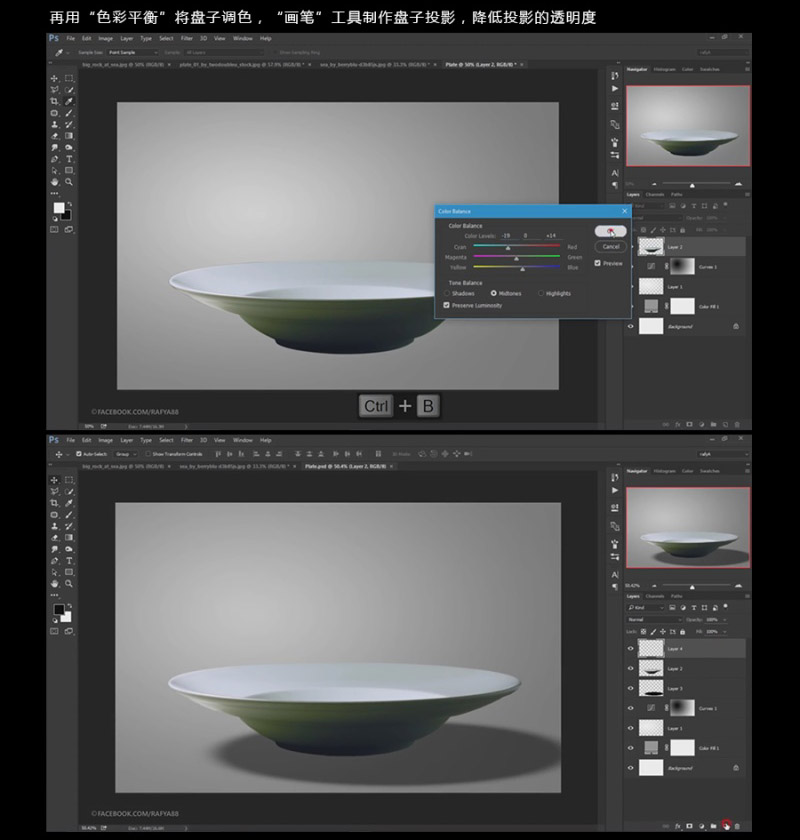Viewport: 800px width, 840px height.
Task: Add layer mask icon in lower Layers panel
Action: point(690,826)
